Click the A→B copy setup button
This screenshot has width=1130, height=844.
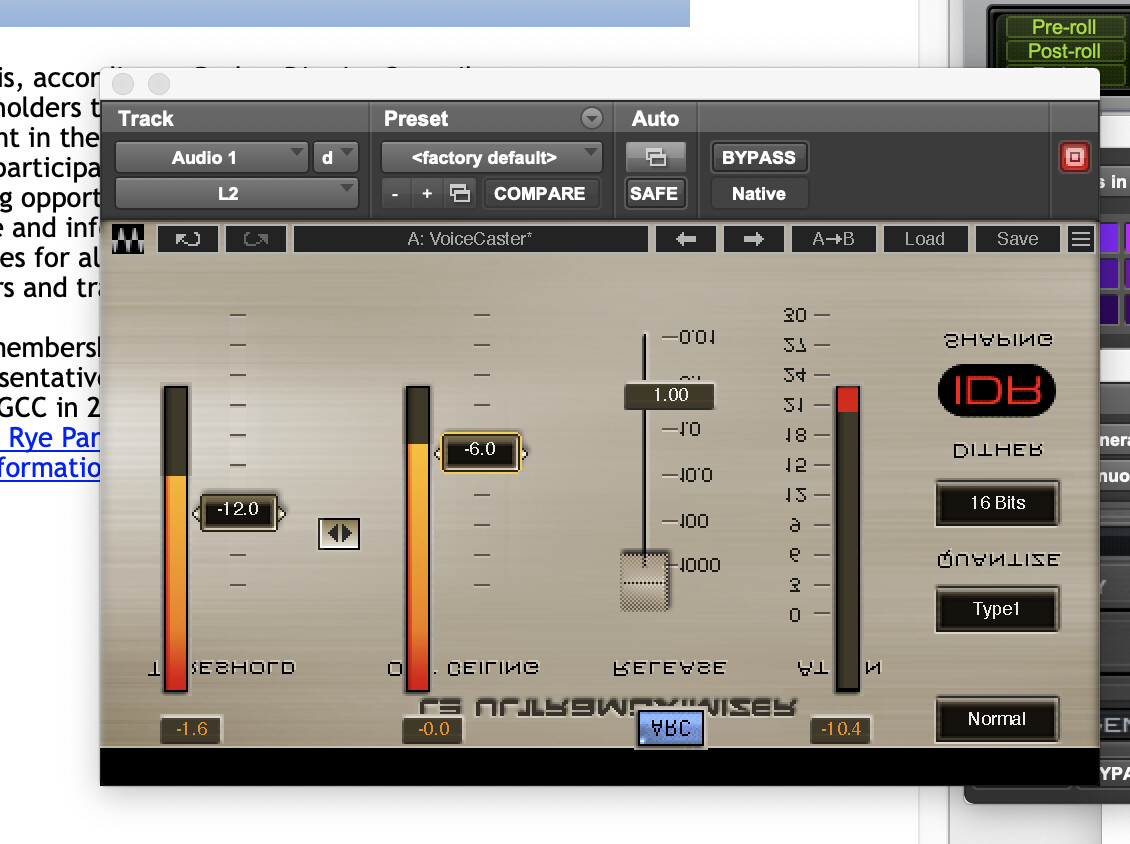click(833, 239)
